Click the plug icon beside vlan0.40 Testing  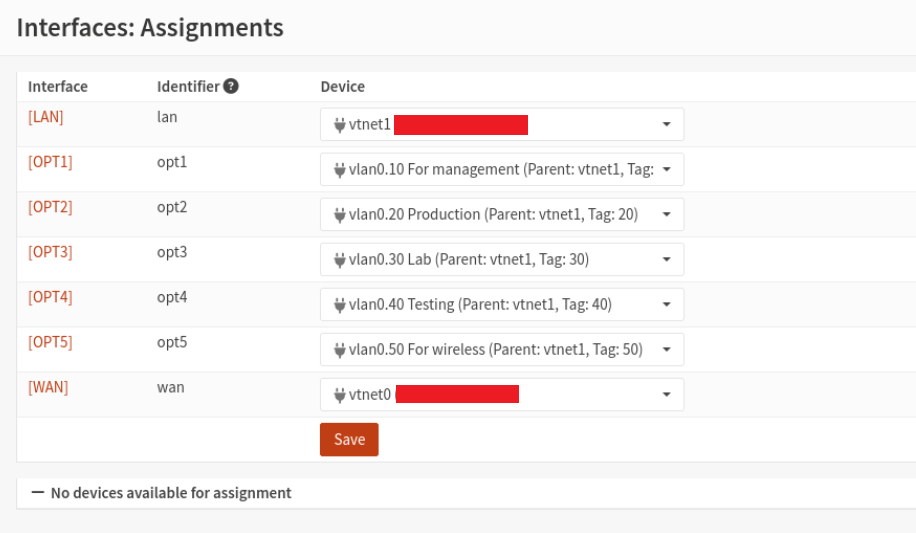pyautogui.click(x=339, y=305)
